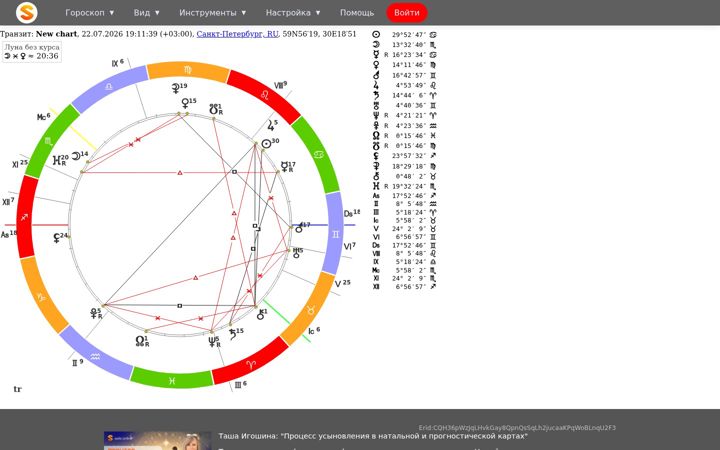Click the Erid code text in the footer
This screenshot has height=450, width=720.
click(517, 428)
